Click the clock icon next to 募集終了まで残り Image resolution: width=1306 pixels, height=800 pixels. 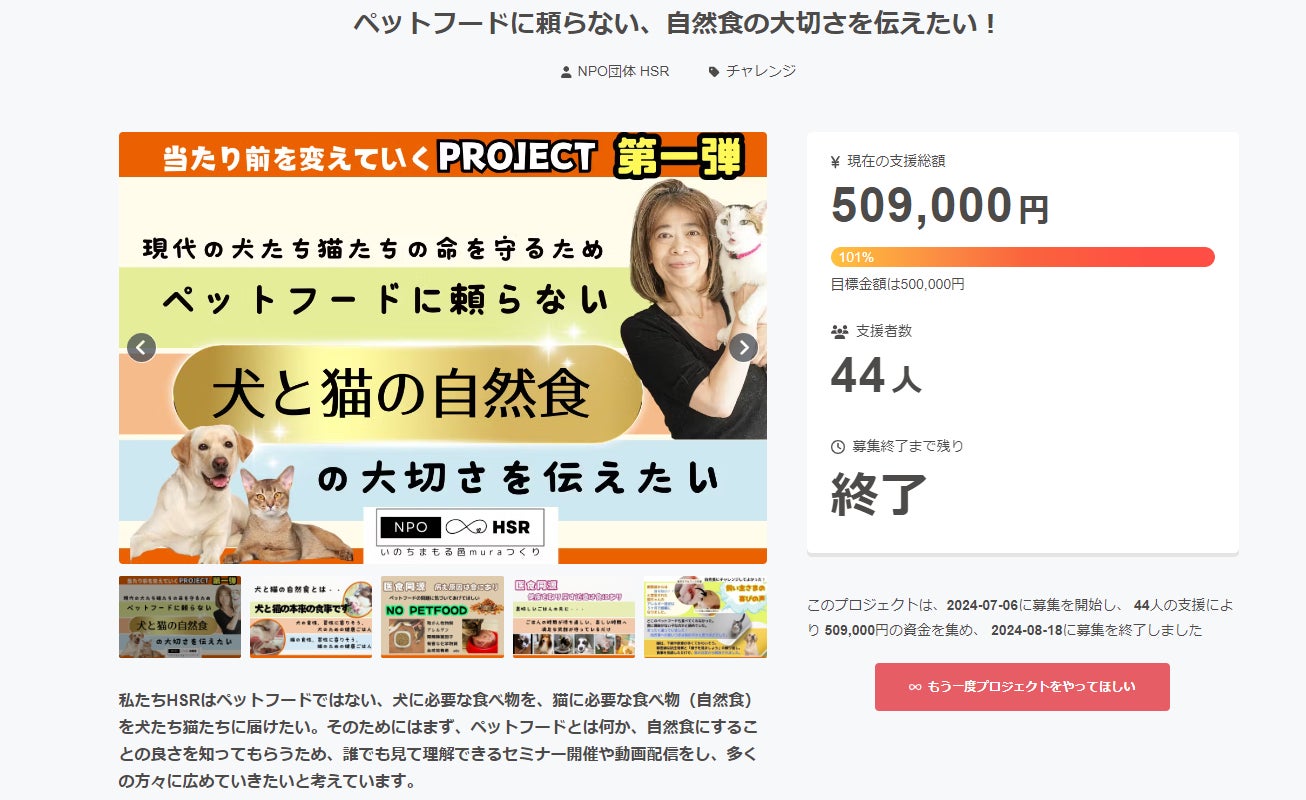pyautogui.click(x=838, y=446)
